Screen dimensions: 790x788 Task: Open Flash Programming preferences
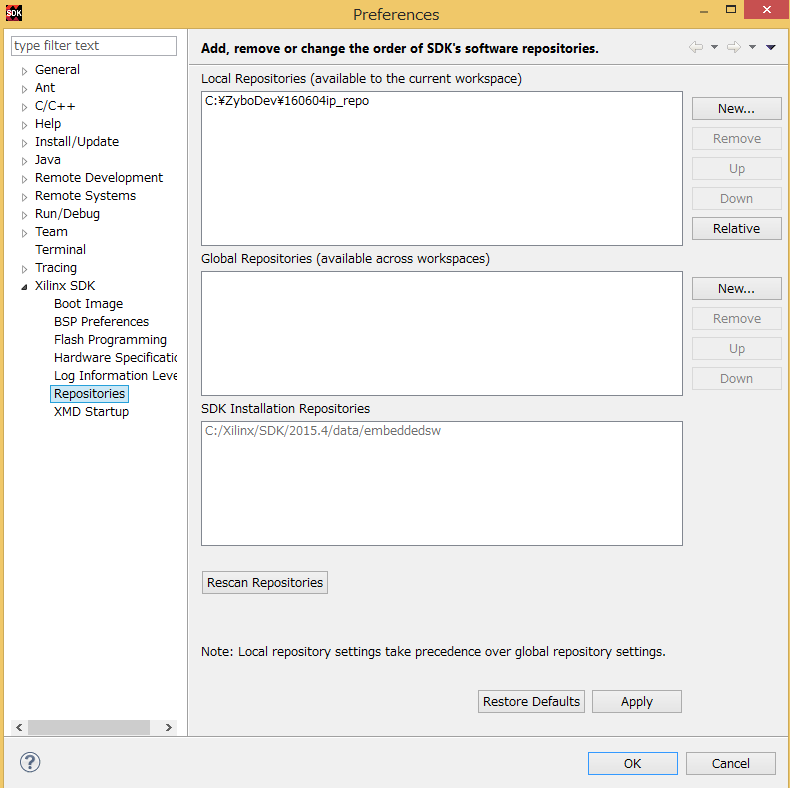110,340
